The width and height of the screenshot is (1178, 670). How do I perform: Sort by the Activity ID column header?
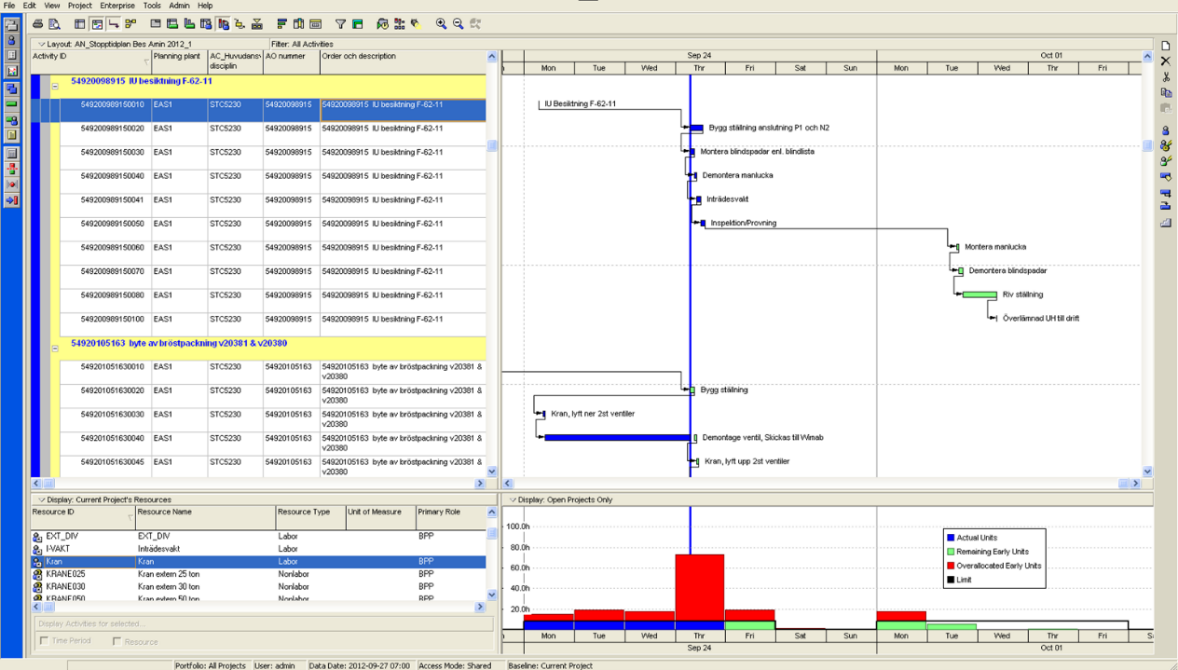point(91,62)
